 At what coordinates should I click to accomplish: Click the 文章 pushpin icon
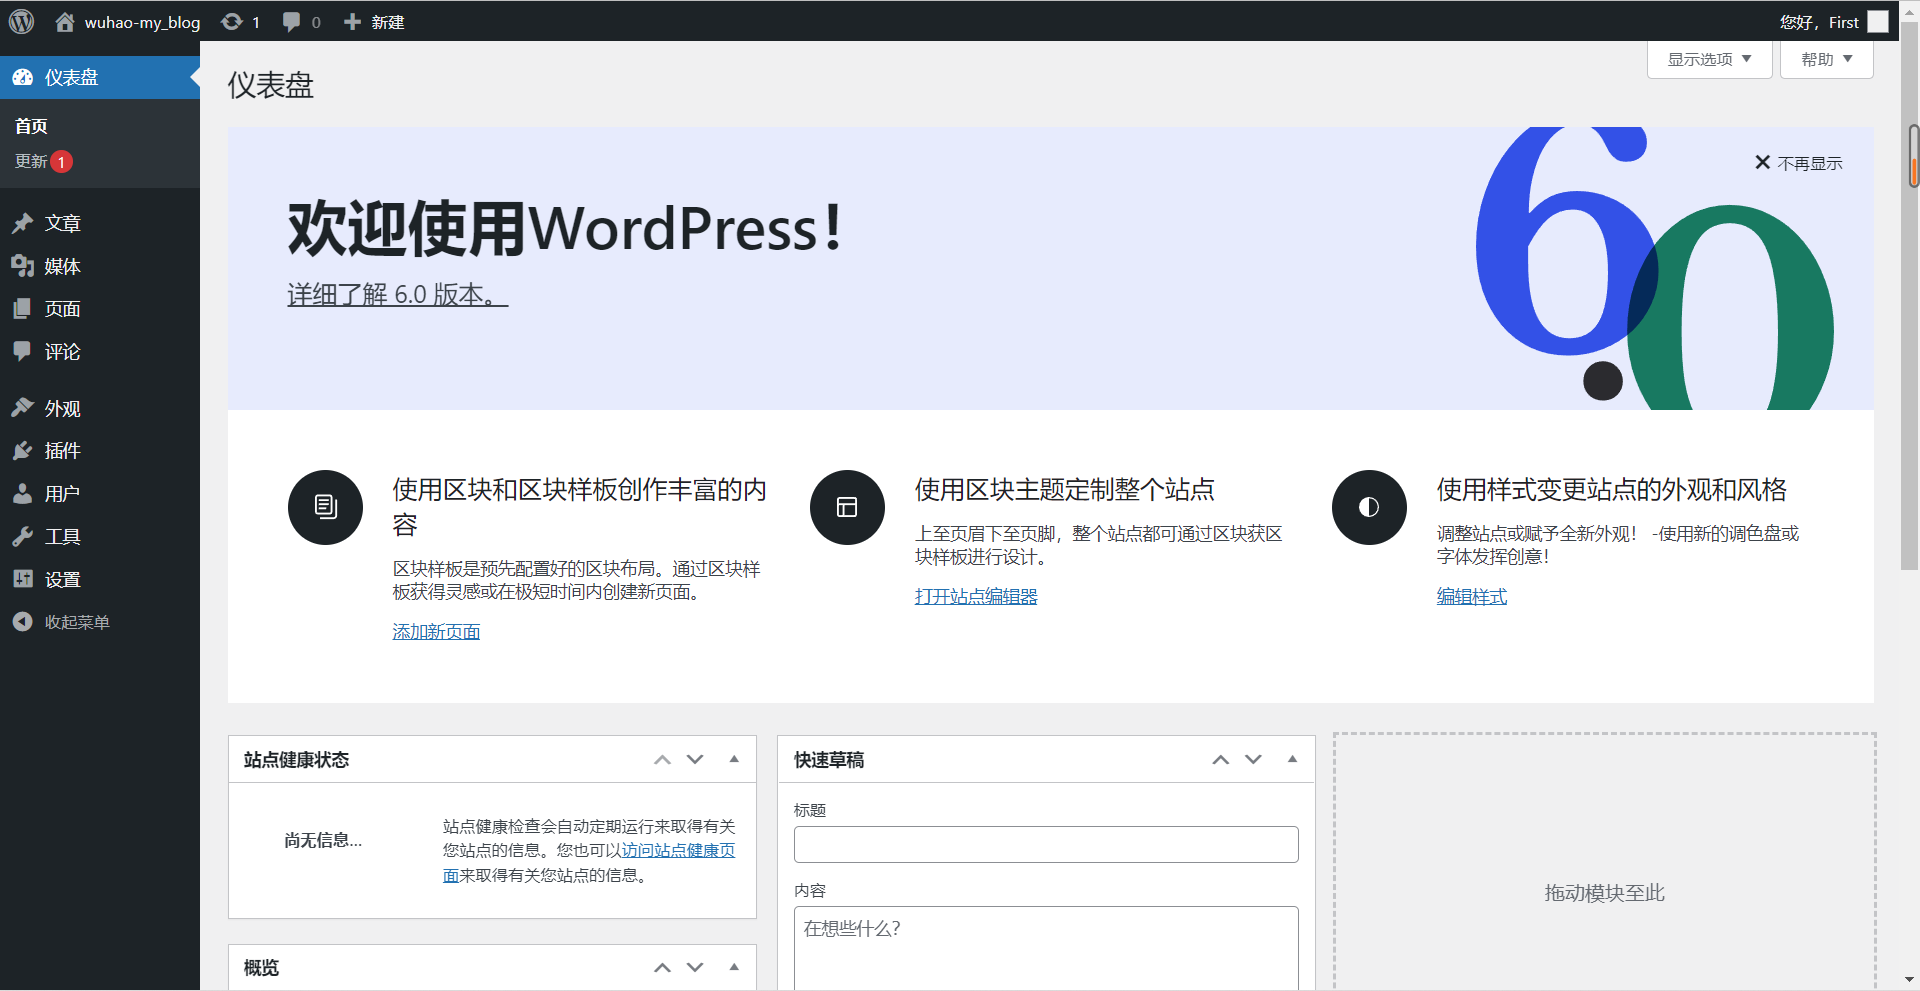tap(23, 223)
